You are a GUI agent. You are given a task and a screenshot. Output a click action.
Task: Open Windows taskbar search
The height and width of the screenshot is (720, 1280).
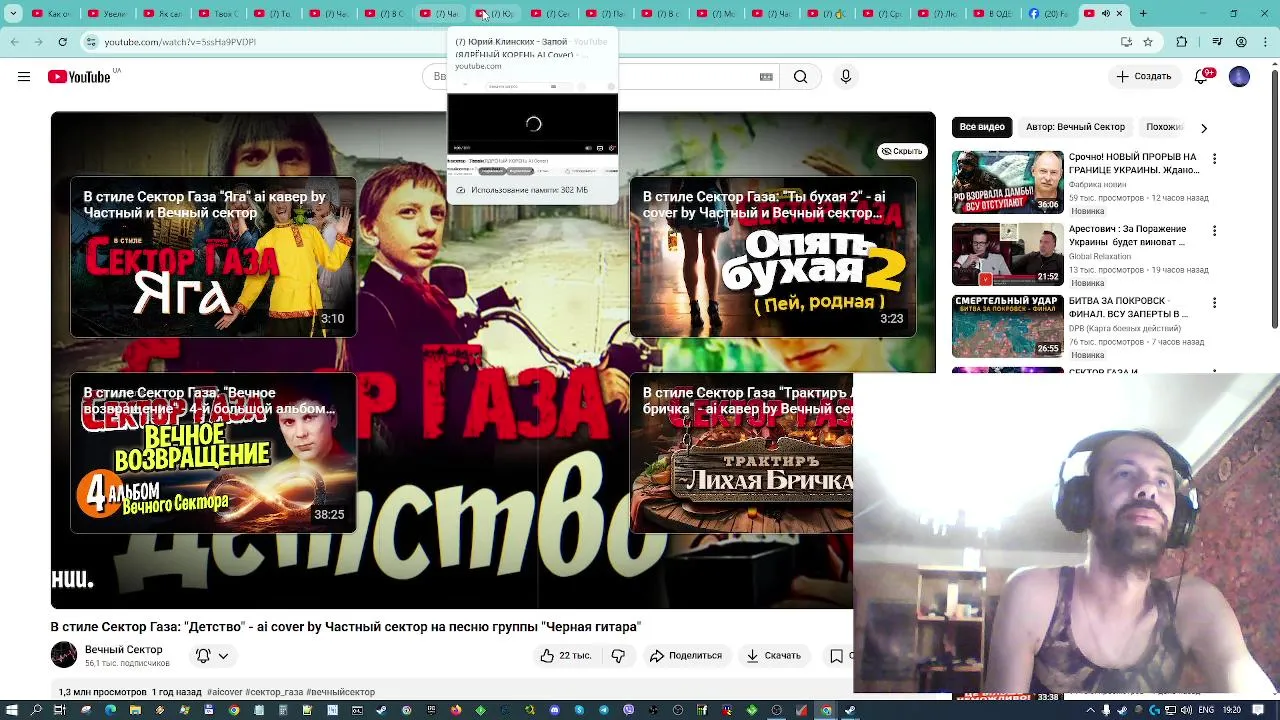36,710
